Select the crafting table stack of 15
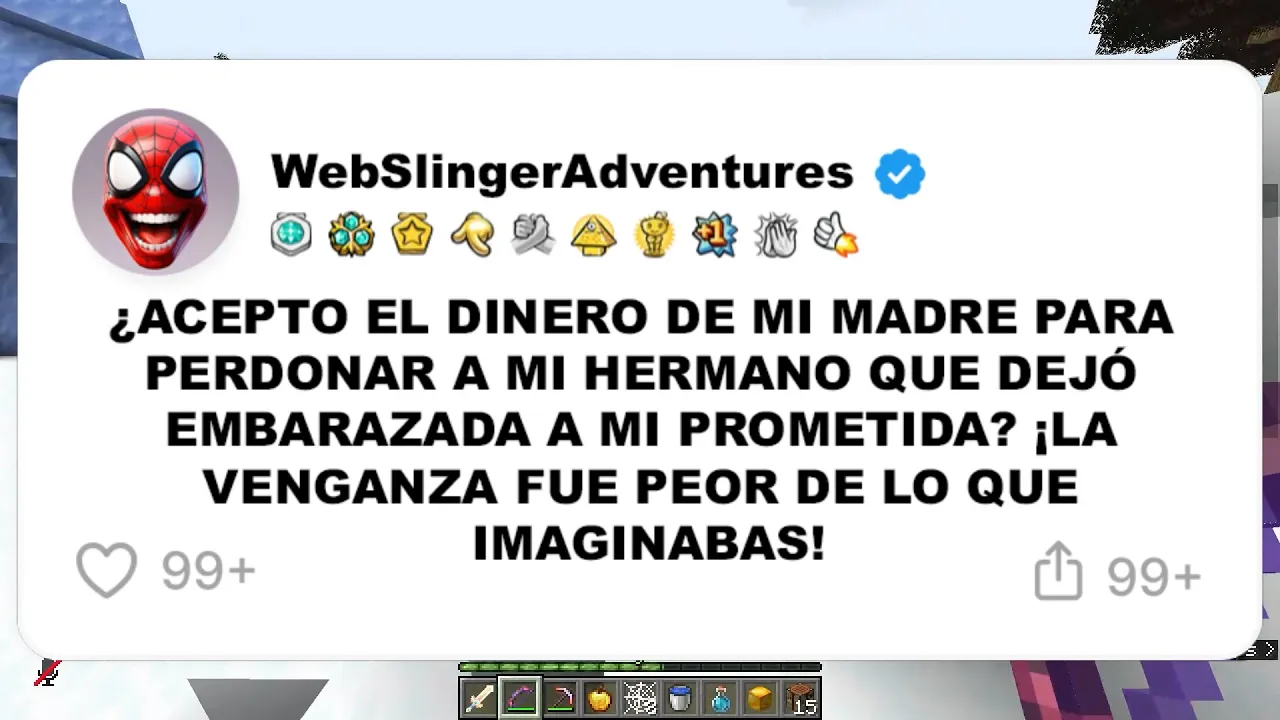This screenshot has height=720, width=1280. click(x=801, y=697)
